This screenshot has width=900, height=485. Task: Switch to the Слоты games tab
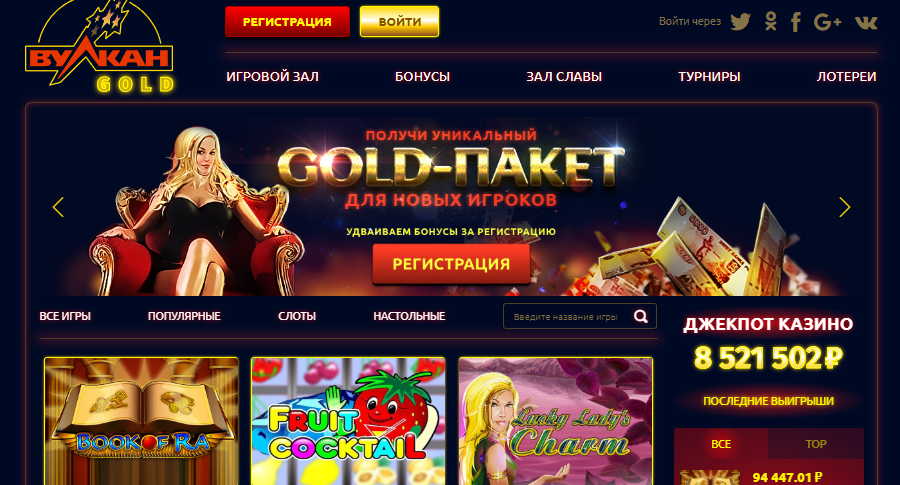click(x=297, y=316)
